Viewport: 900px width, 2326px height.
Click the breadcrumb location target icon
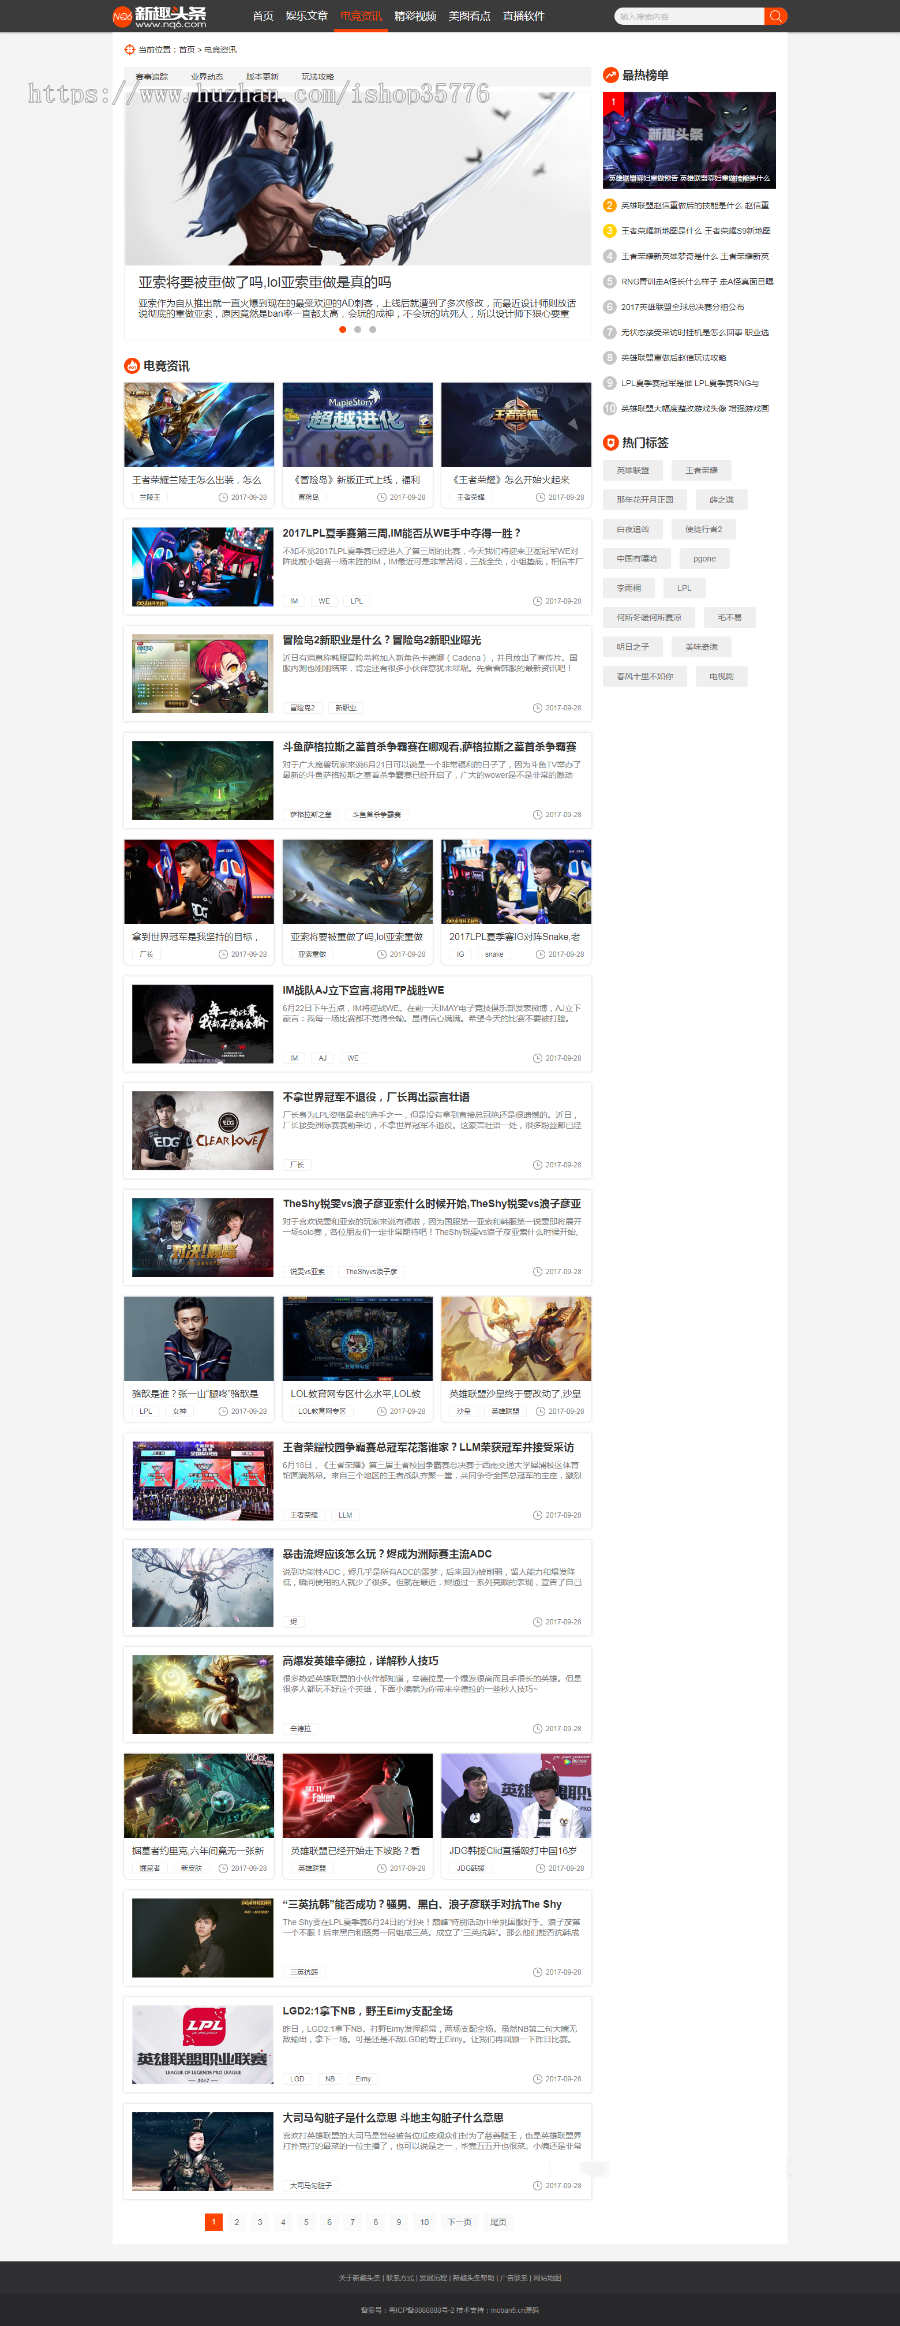pos(129,49)
